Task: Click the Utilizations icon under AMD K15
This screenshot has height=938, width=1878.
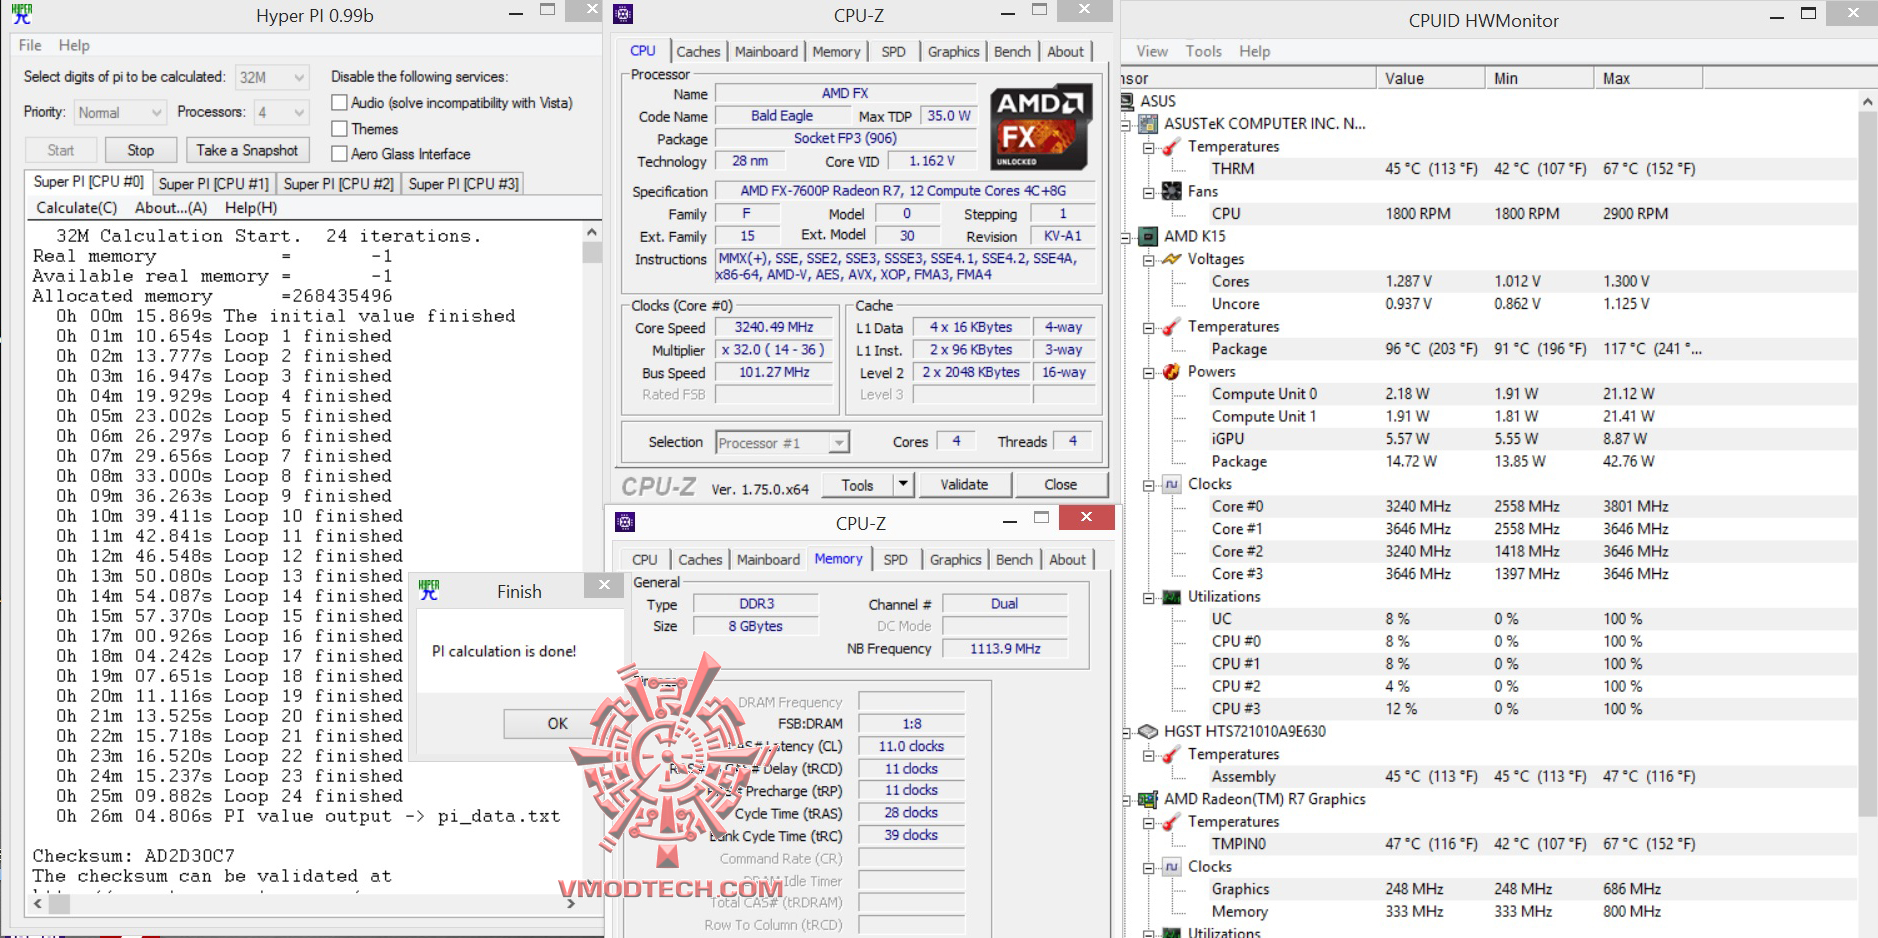Action: click(1172, 597)
